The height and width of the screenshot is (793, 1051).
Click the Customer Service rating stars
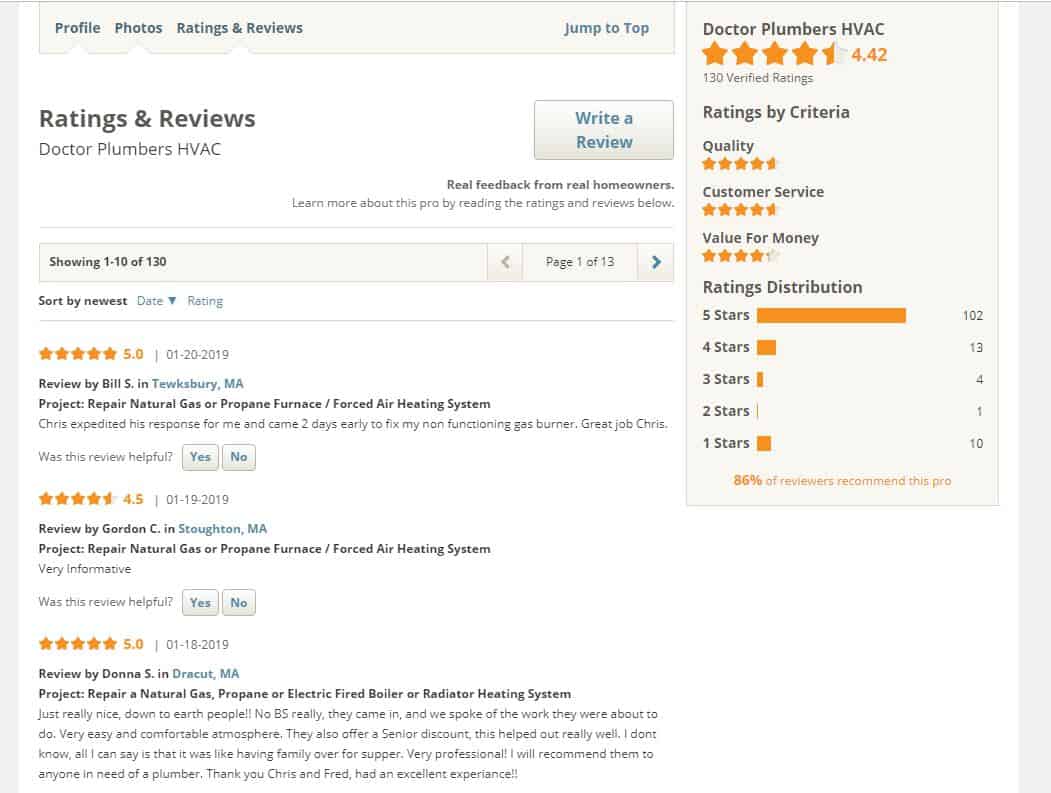pyautogui.click(x=740, y=209)
